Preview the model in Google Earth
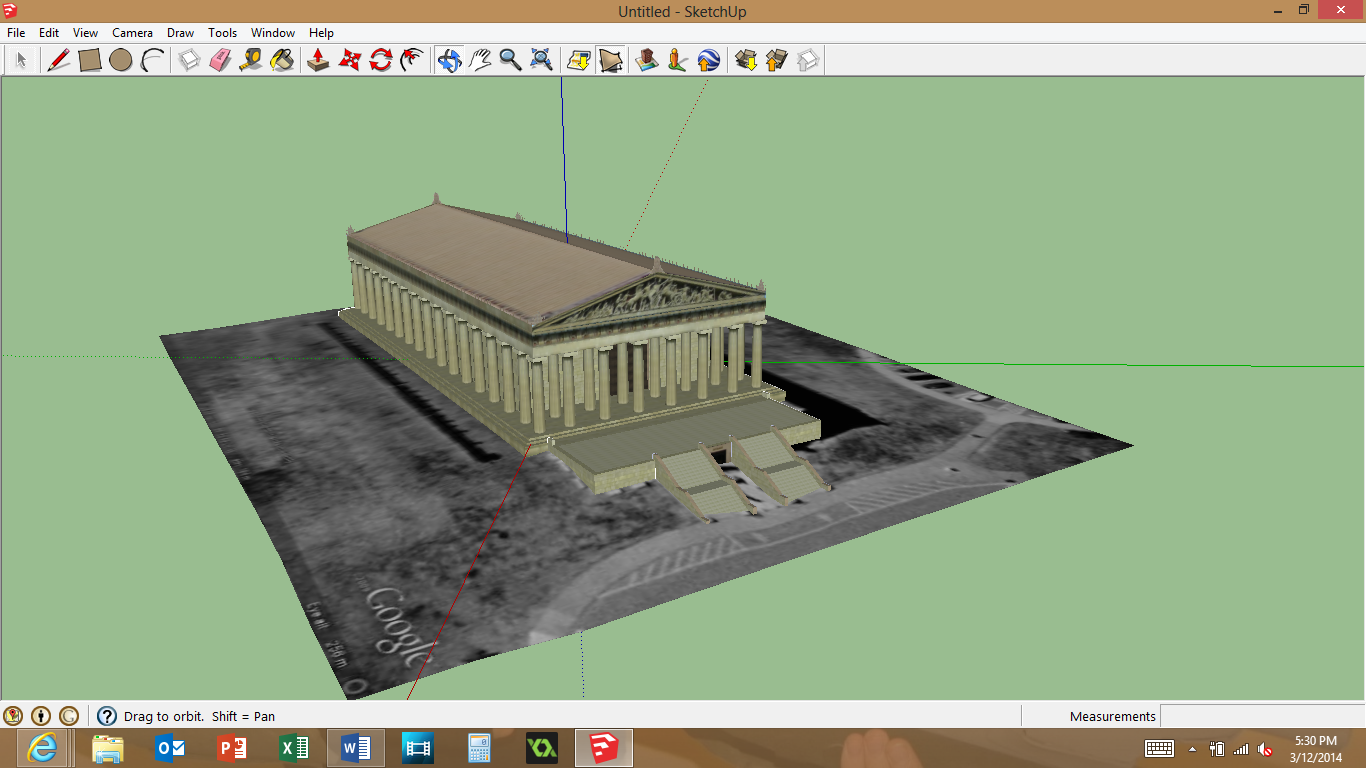The image size is (1366, 768). point(708,60)
